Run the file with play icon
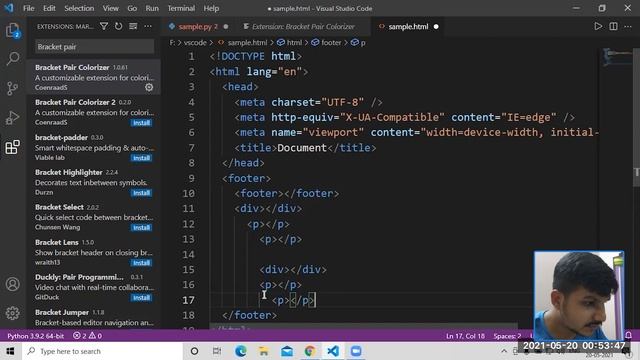640x360 pixels. click(598, 27)
